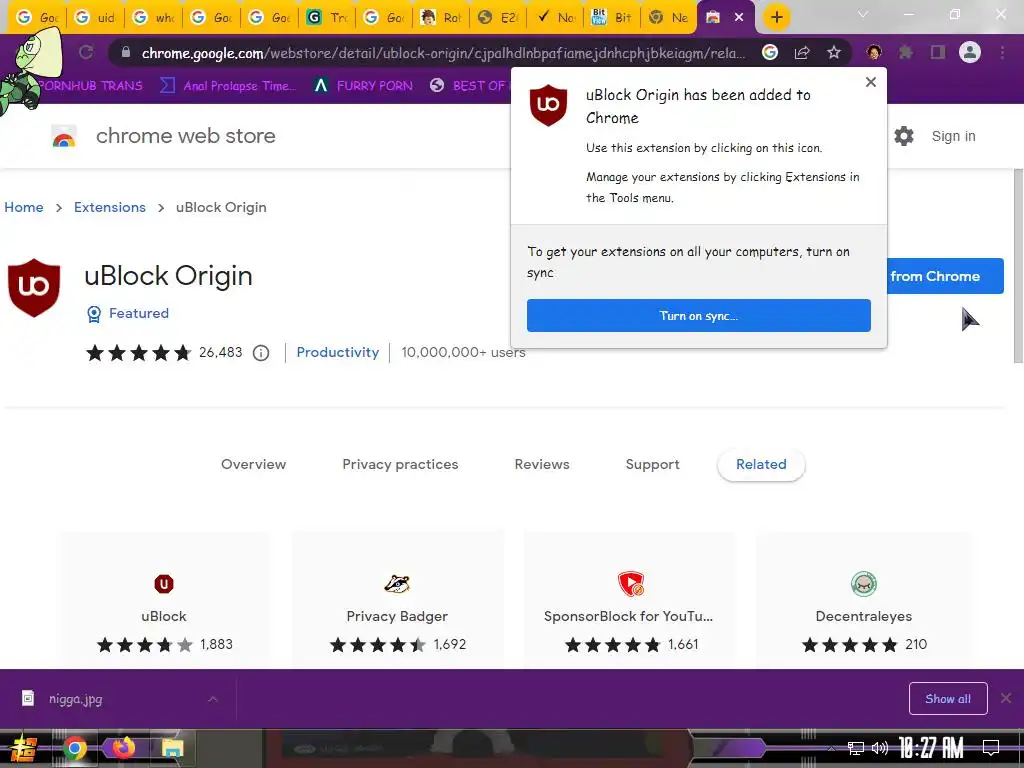Image resolution: width=1024 pixels, height=768 pixels.
Task: Click the Remove from Chrome button
Action: [x=944, y=276]
